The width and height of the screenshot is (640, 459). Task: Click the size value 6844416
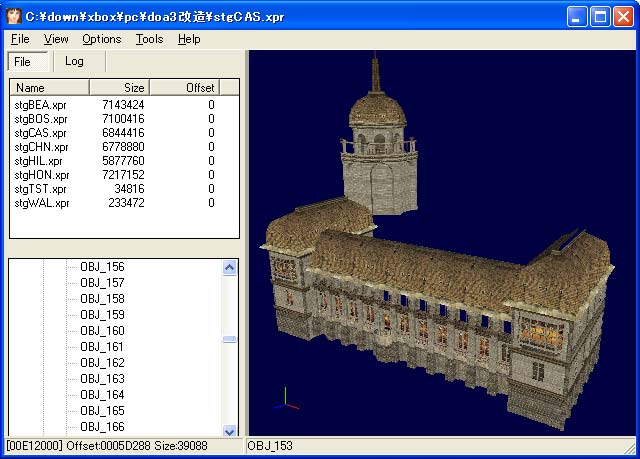[123, 133]
